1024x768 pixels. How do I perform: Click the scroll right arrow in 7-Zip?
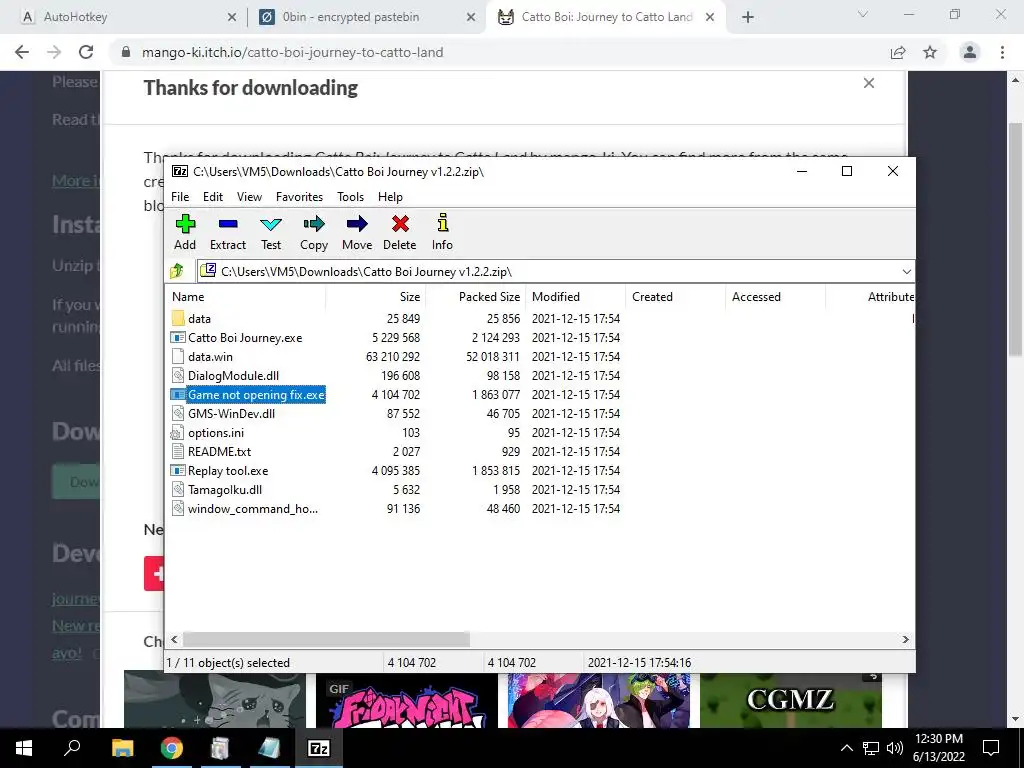[x=906, y=639]
